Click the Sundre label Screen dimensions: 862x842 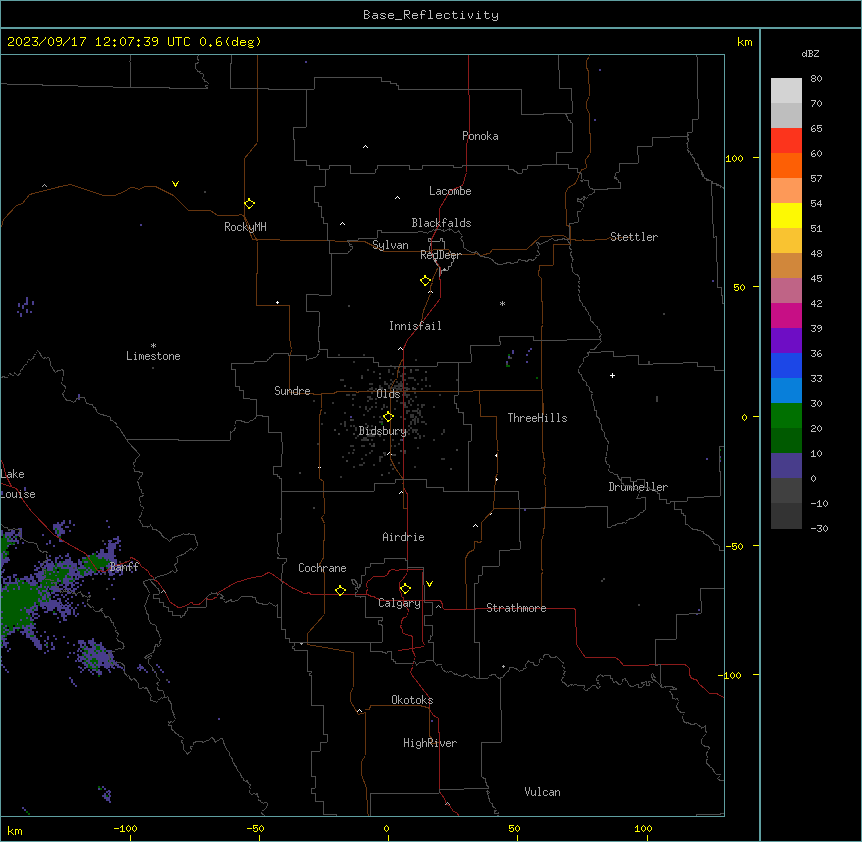[292, 391]
